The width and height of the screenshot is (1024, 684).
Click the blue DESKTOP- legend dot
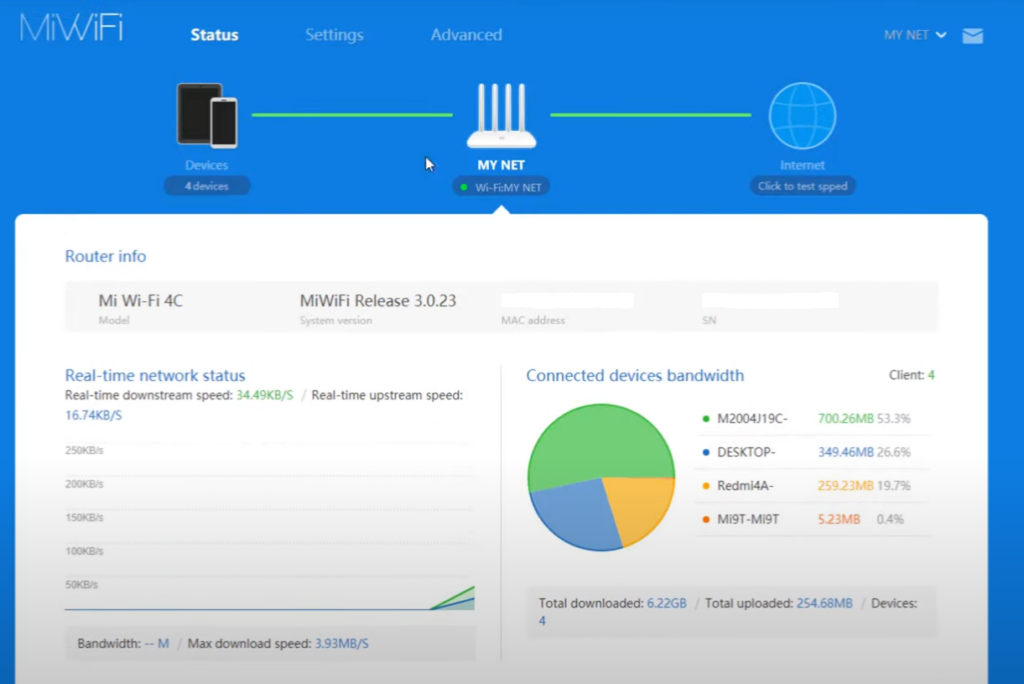[705, 452]
